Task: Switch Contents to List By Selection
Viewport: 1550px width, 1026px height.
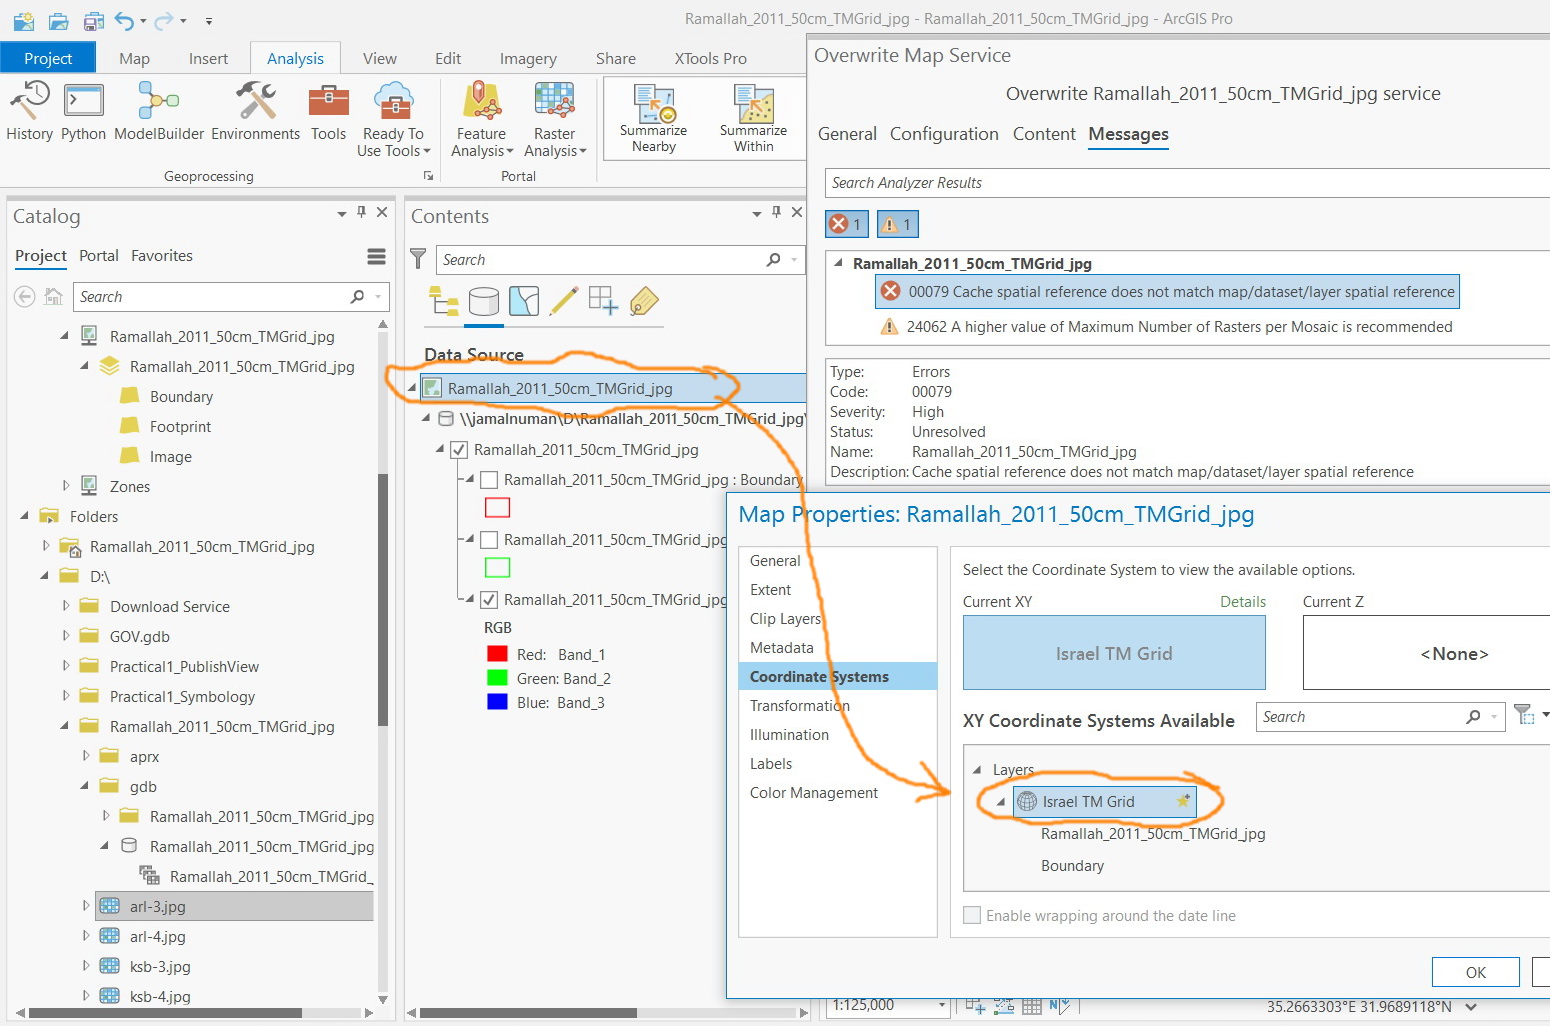Action: tap(524, 301)
